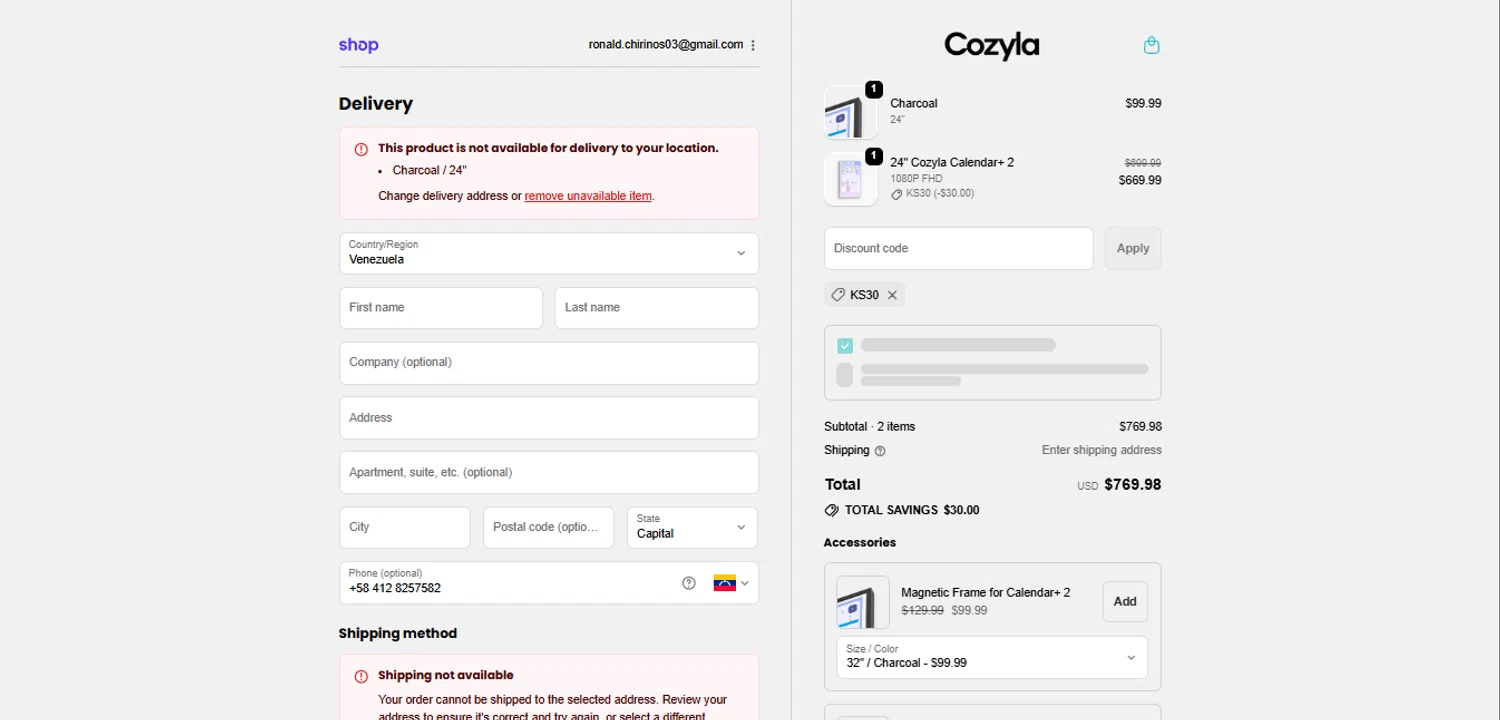This screenshot has height=720, width=1500.
Task: Click the phone field help icon
Action: [689, 583]
